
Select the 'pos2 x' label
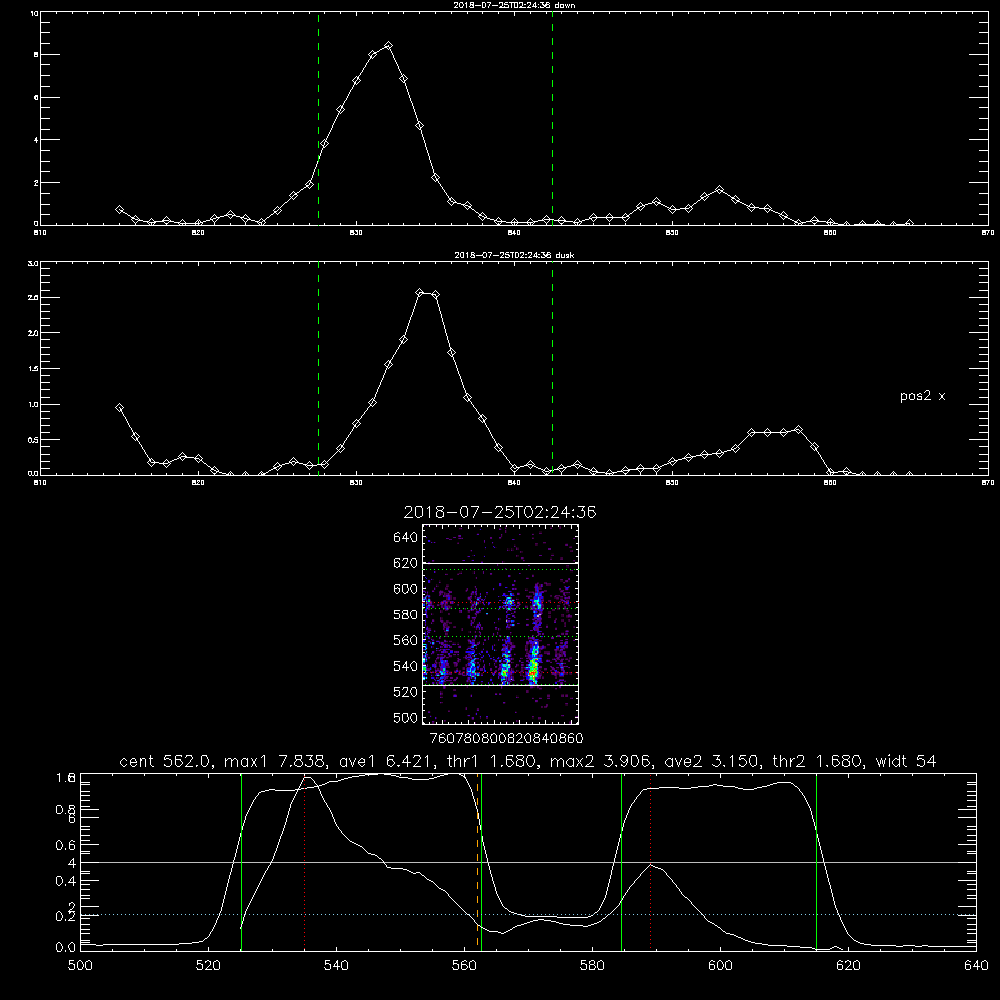coord(922,396)
